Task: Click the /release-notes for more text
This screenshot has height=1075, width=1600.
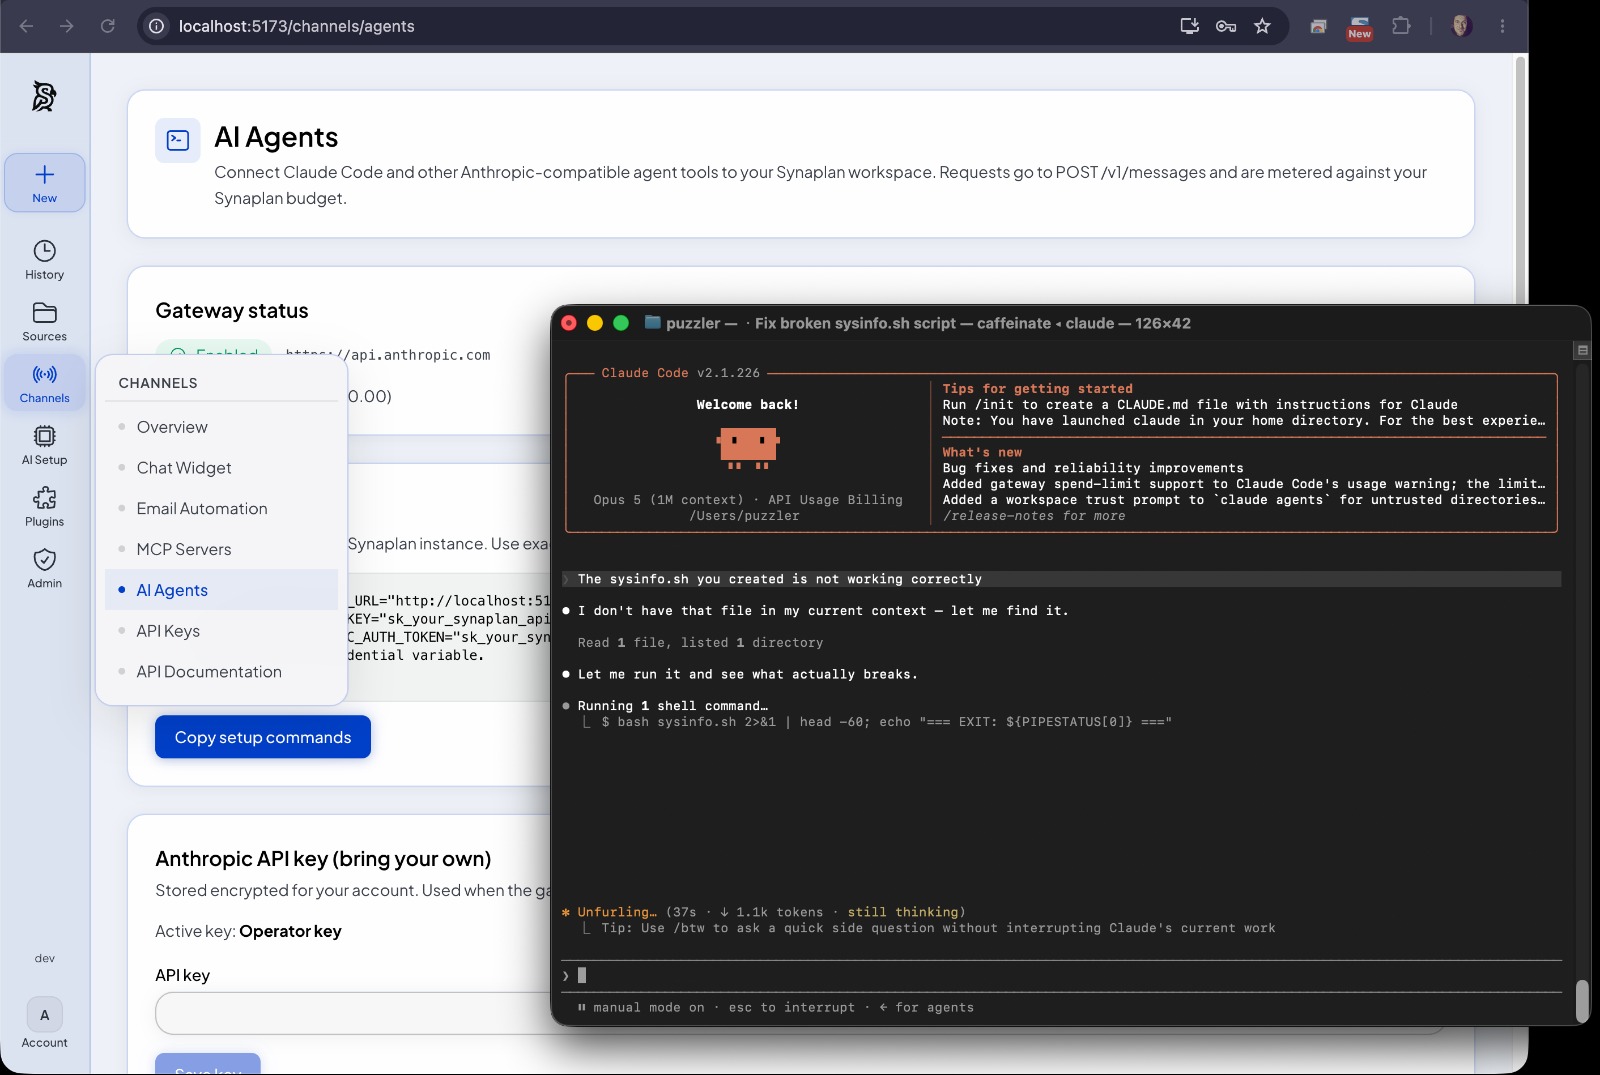Action: (1034, 516)
